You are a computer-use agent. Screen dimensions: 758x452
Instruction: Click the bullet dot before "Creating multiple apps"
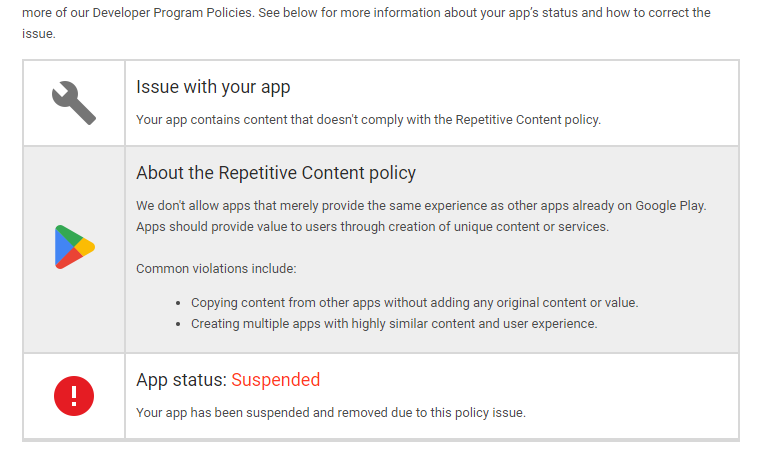tap(178, 324)
